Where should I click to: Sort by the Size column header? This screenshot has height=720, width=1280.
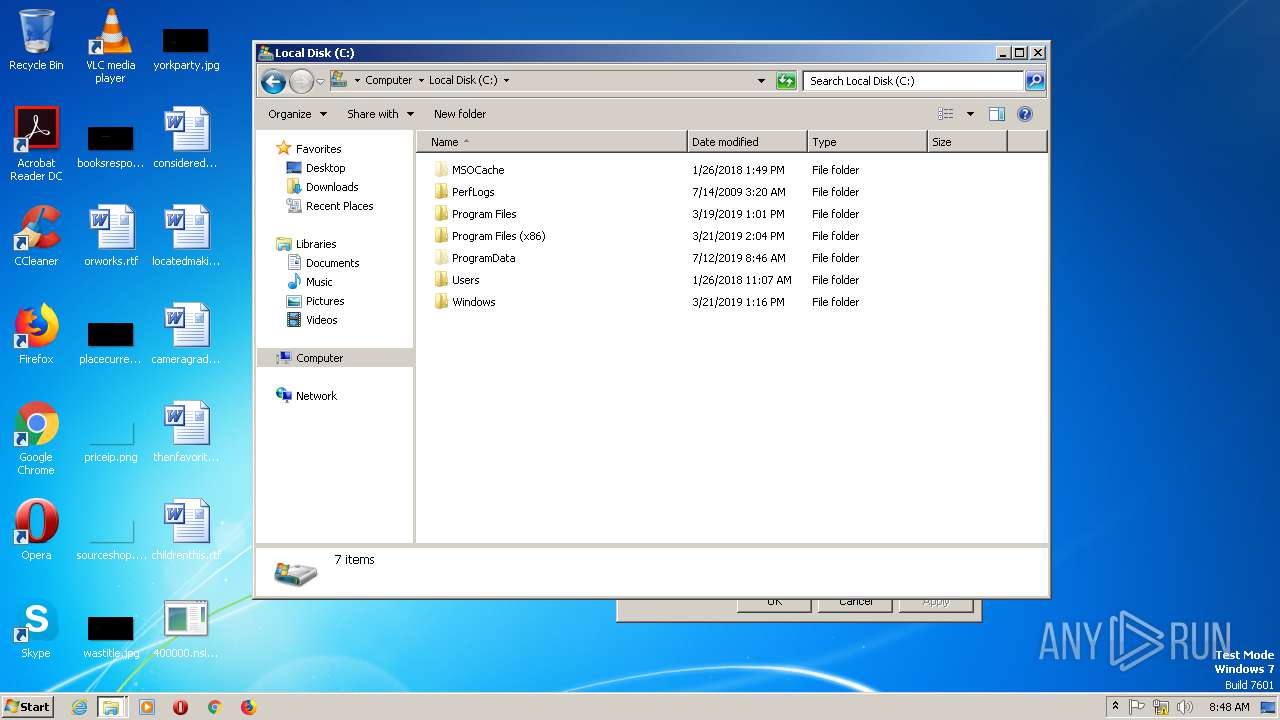point(967,142)
